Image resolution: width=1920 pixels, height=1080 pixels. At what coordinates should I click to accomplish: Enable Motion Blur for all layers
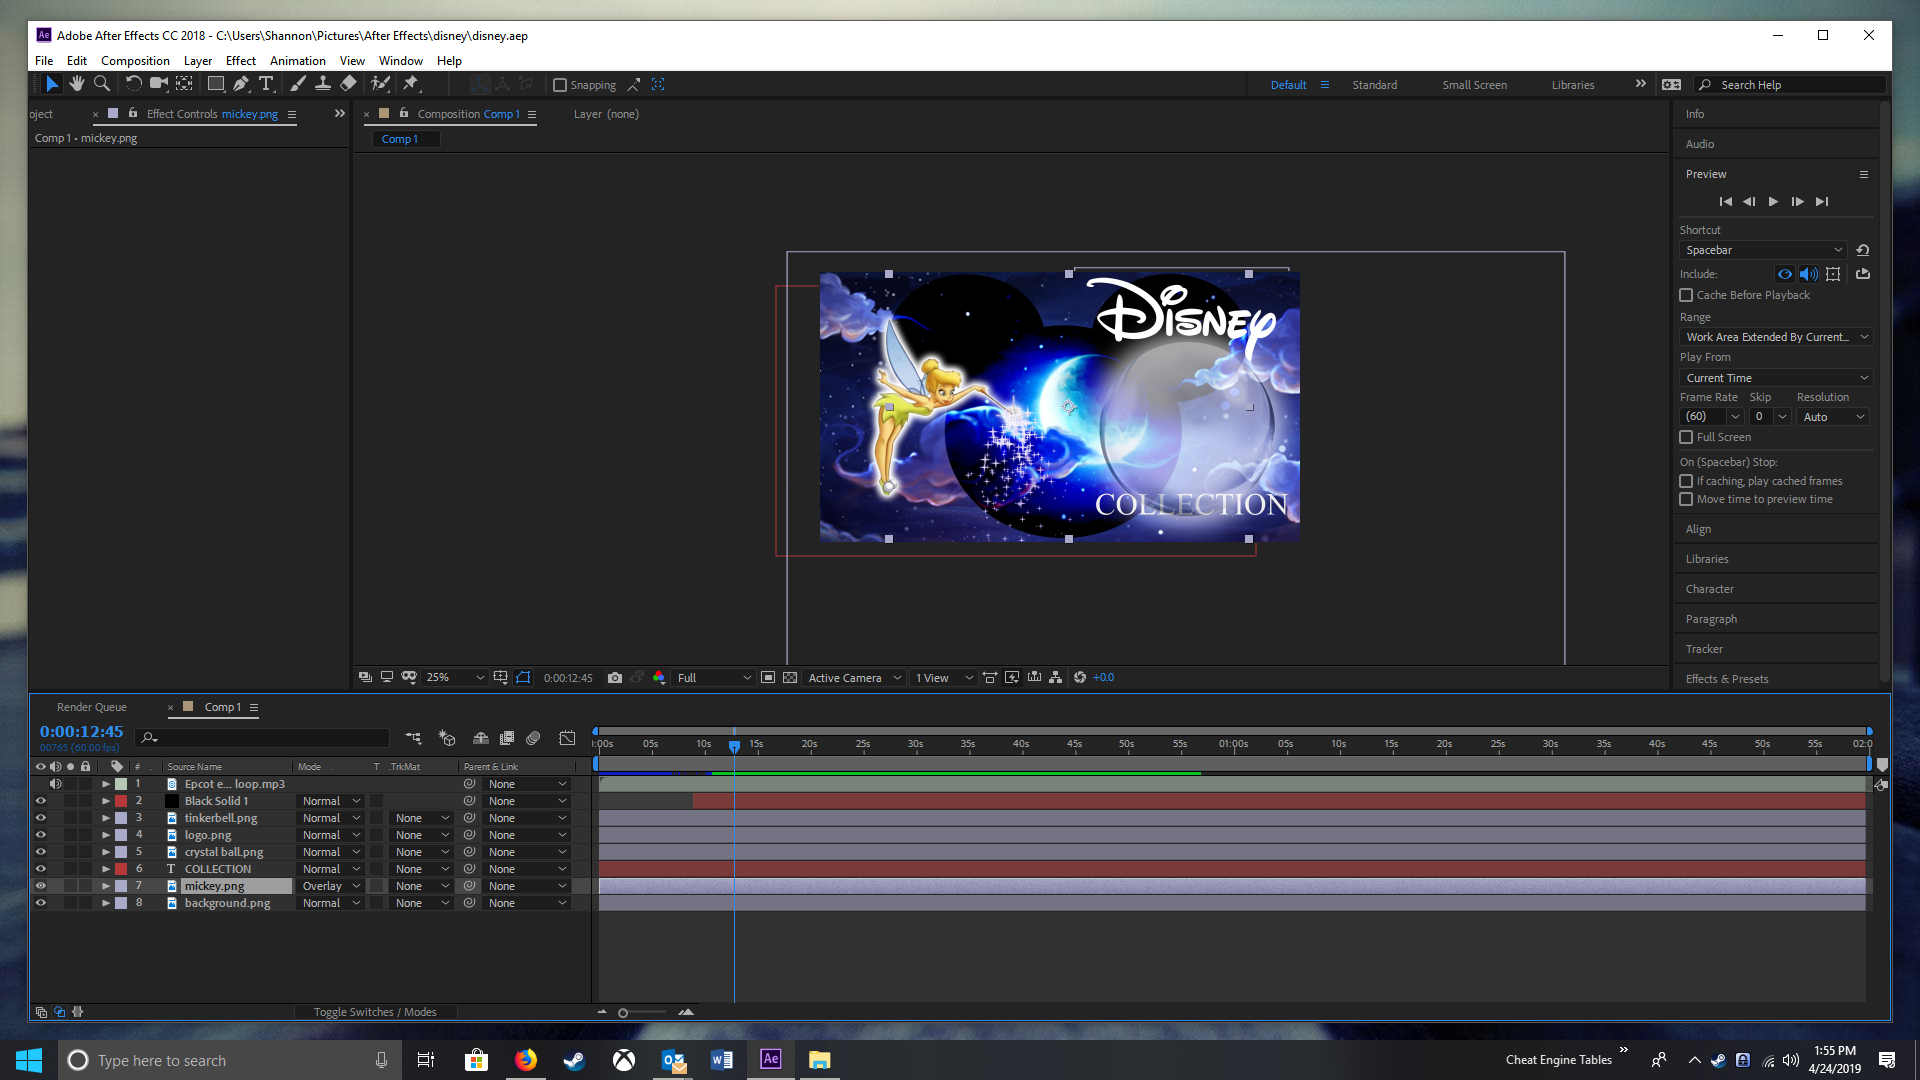click(x=533, y=738)
